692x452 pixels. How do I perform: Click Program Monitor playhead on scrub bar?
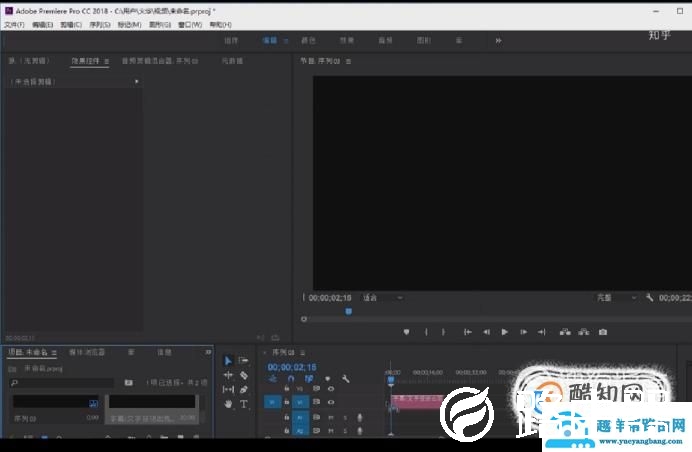tap(348, 312)
